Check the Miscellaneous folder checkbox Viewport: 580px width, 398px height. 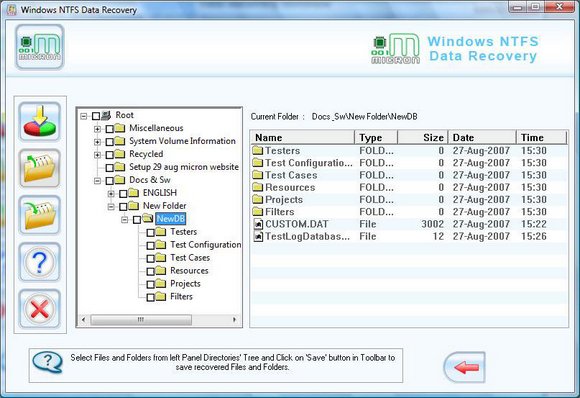pyautogui.click(x=109, y=129)
